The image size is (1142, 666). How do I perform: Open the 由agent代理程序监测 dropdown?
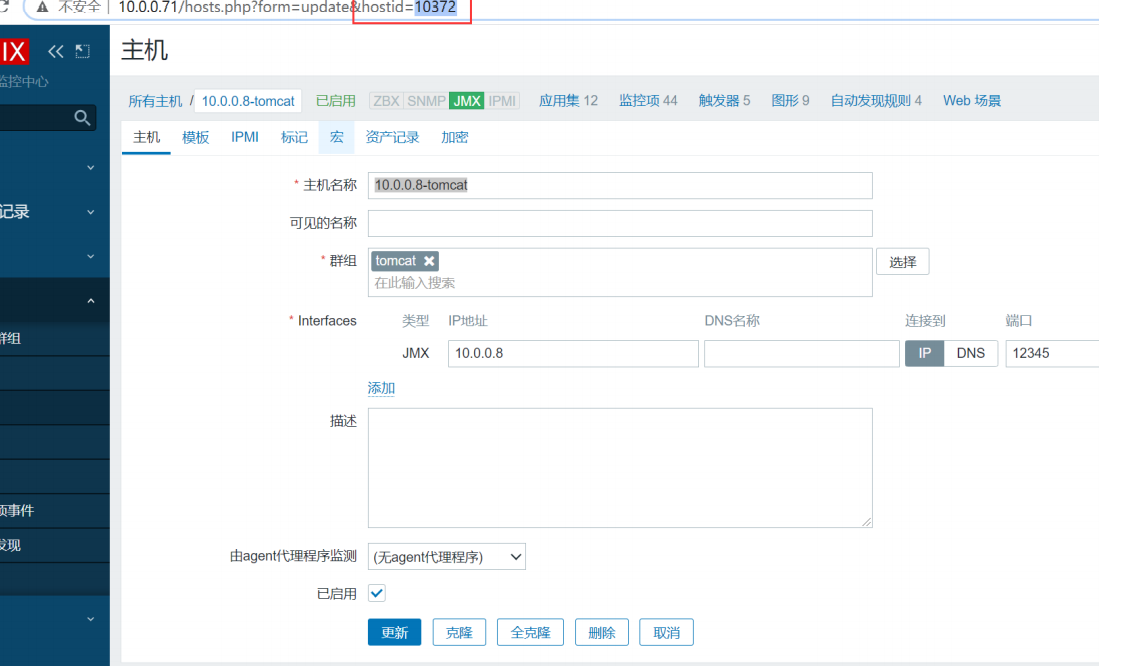[x=446, y=557]
